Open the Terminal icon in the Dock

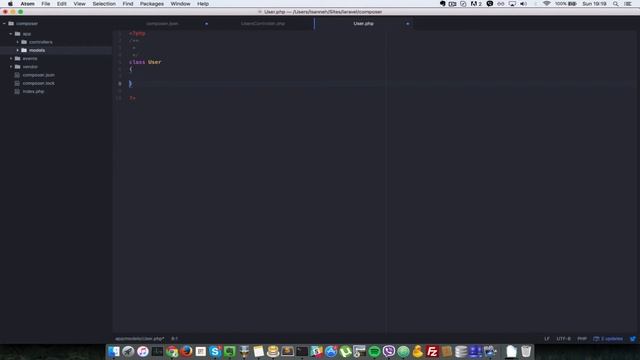click(302, 351)
